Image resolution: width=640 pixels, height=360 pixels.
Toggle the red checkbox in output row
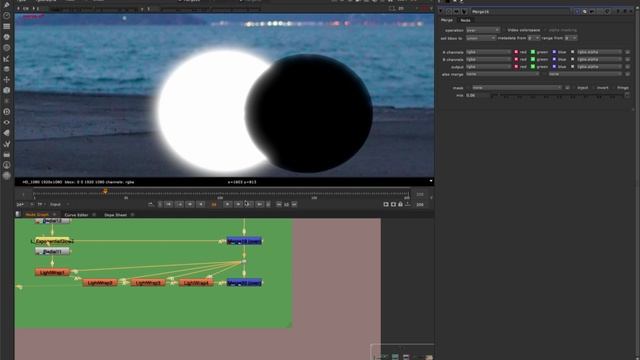(x=516, y=67)
